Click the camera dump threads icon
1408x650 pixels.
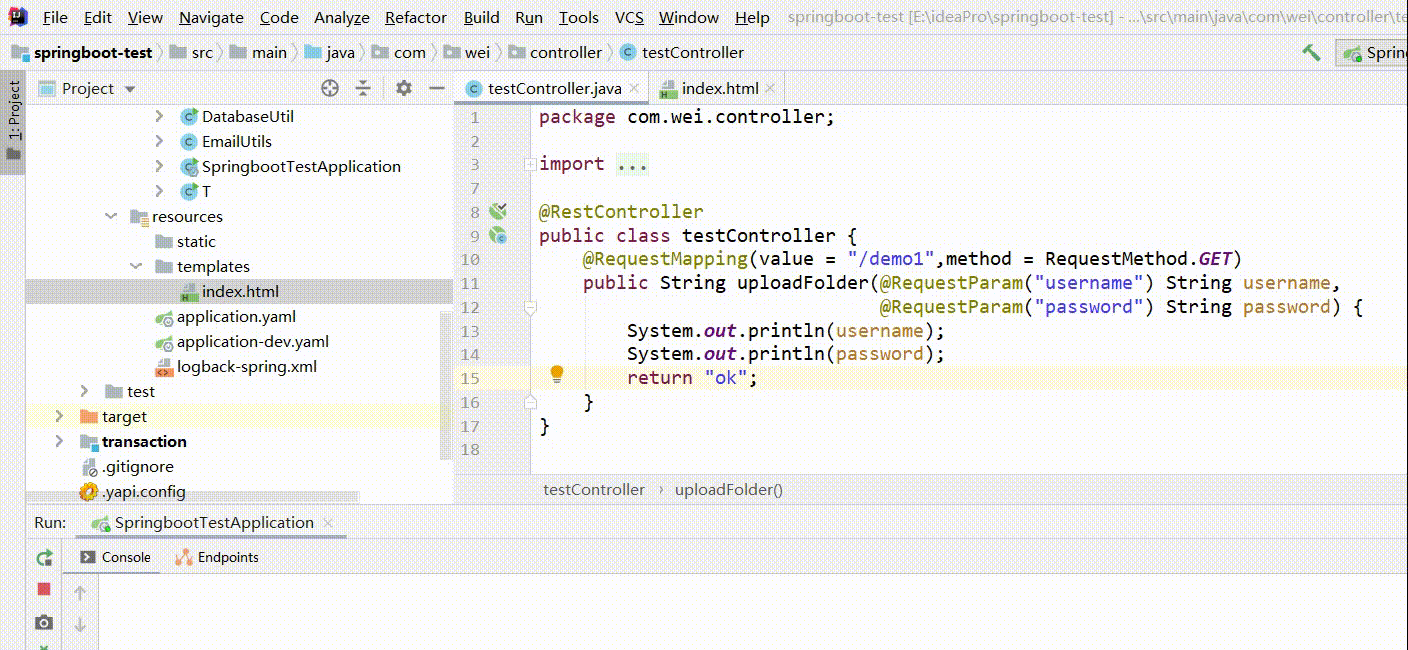click(44, 622)
